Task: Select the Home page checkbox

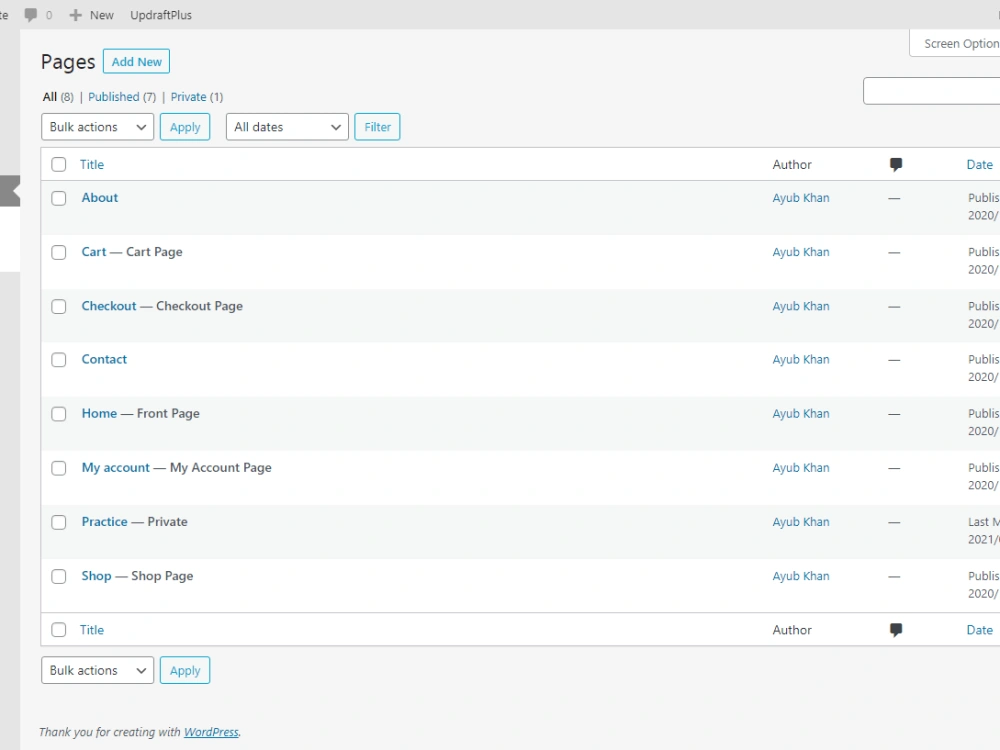Action: tap(59, 414)
